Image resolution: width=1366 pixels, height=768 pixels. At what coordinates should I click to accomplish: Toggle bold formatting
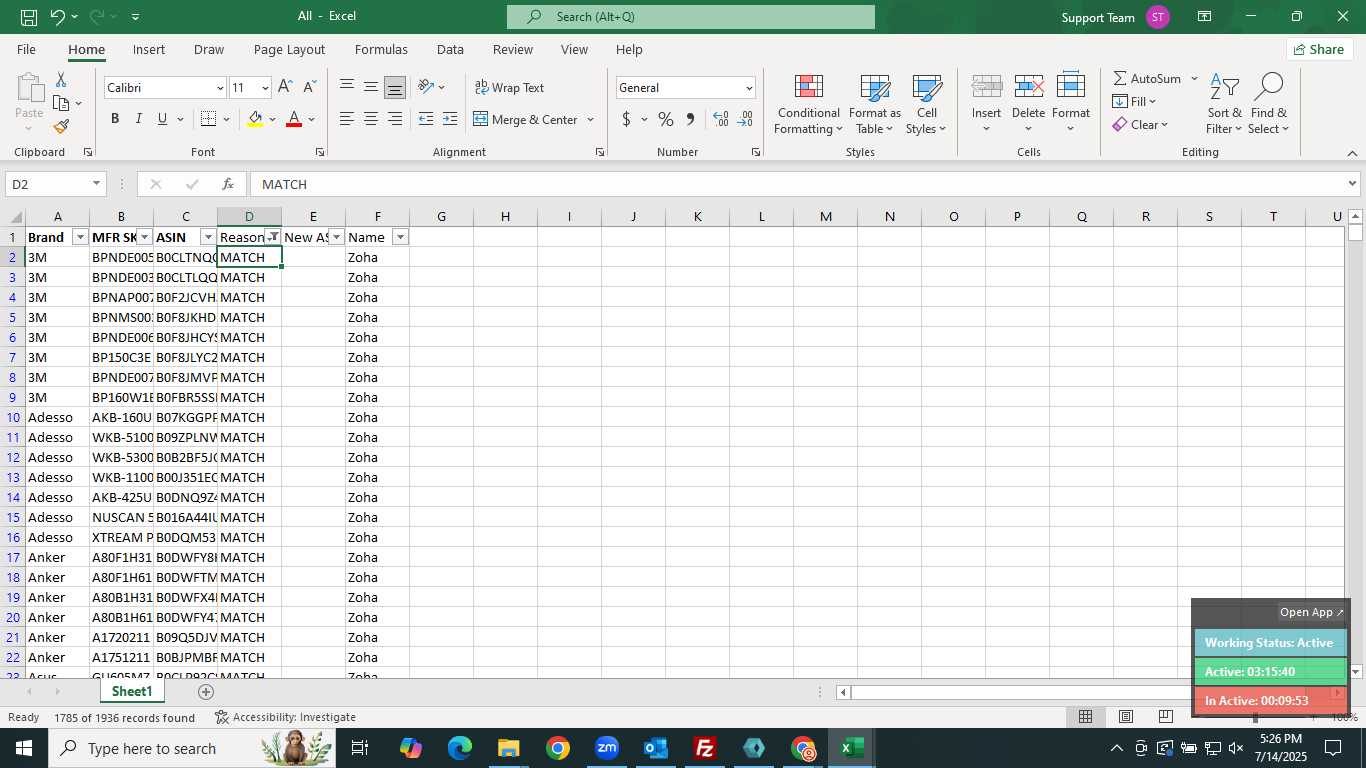[115, 119]
